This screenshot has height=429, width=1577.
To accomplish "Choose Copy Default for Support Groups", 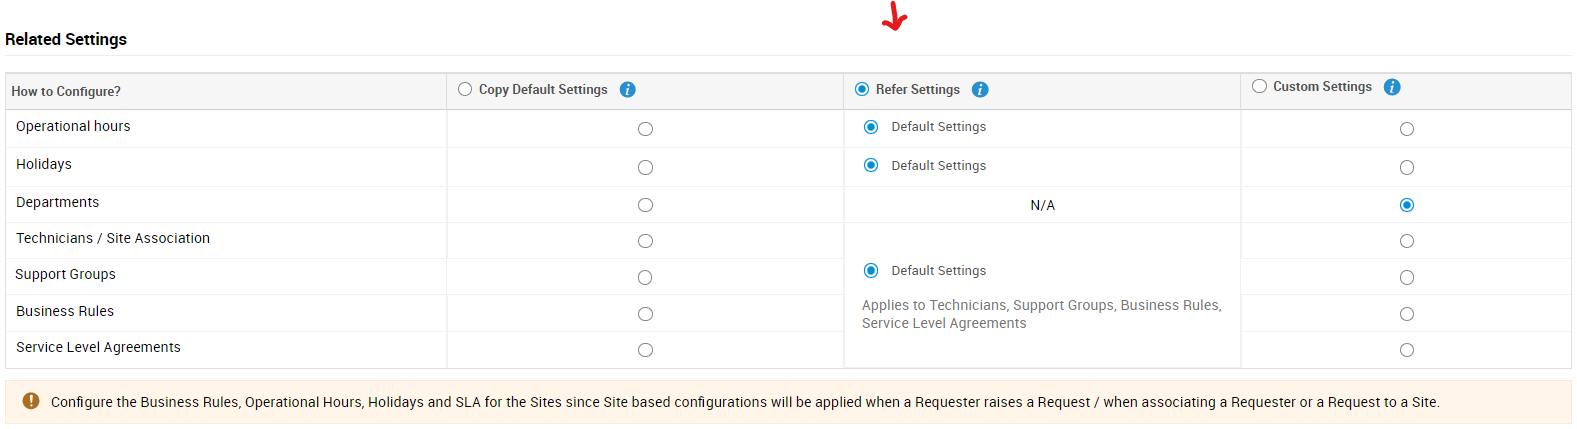I will pos(645,278).
